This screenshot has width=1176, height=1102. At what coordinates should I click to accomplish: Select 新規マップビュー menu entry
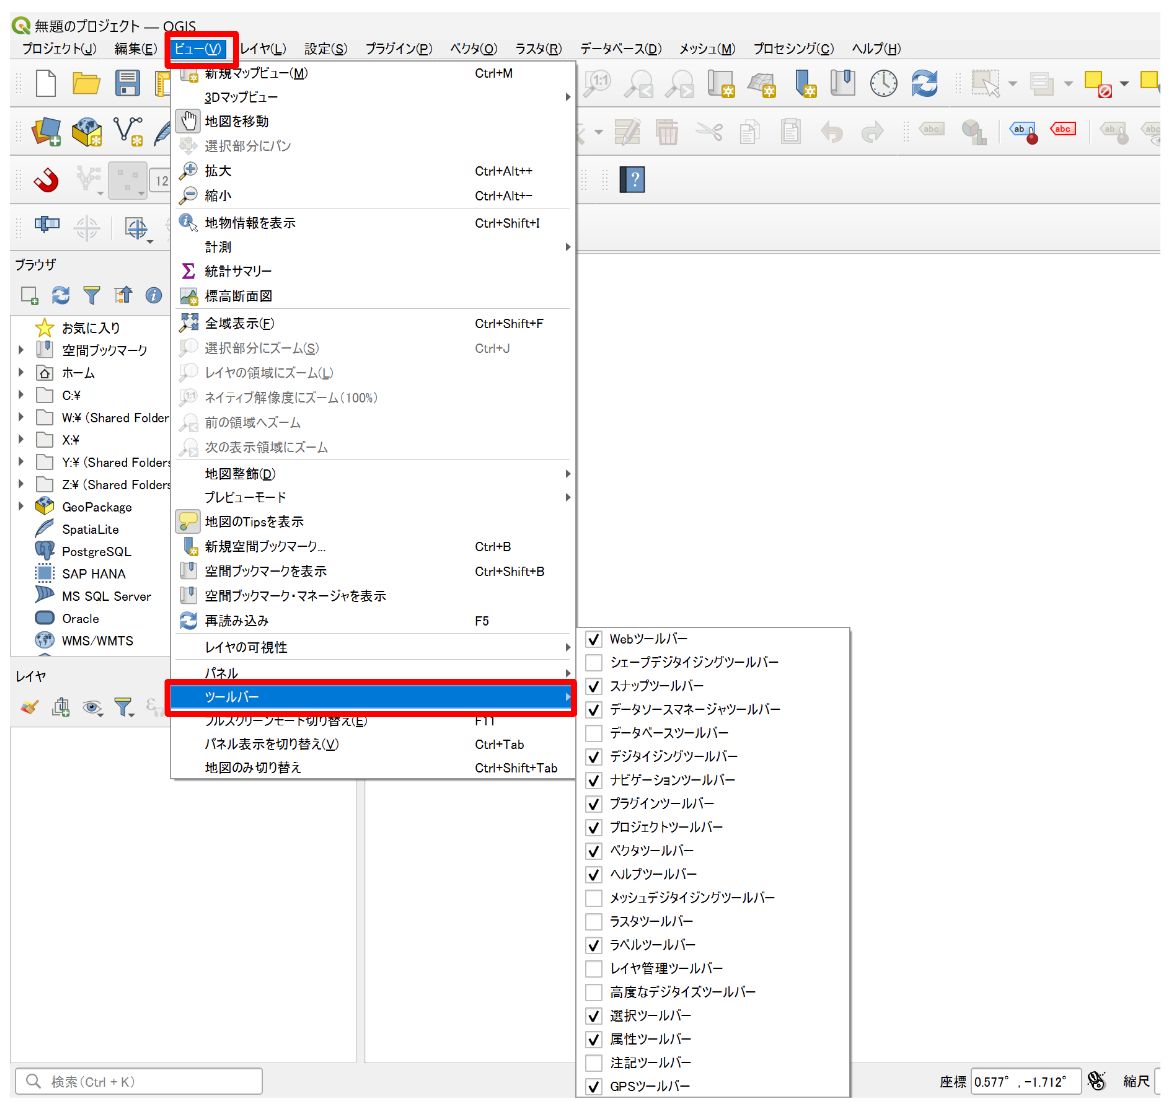coord(373,73)
